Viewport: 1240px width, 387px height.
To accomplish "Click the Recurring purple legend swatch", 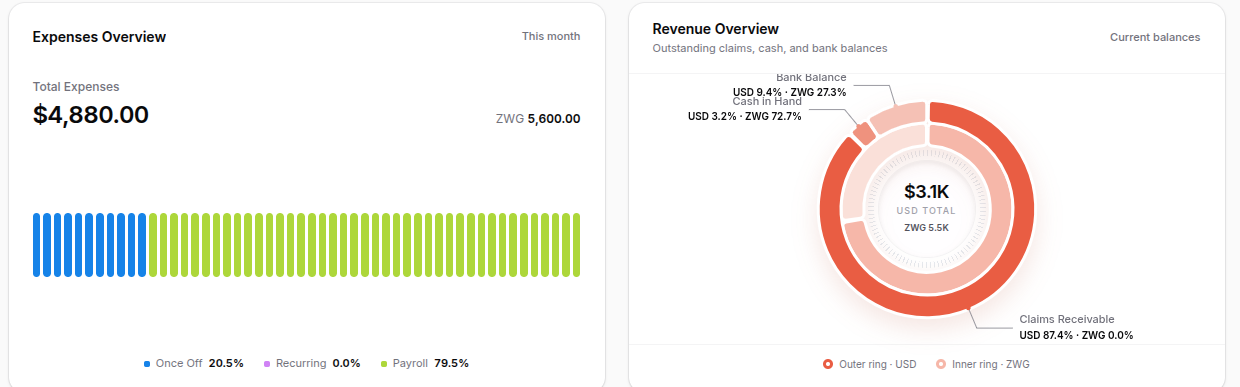I will click(x=267, y=363).
